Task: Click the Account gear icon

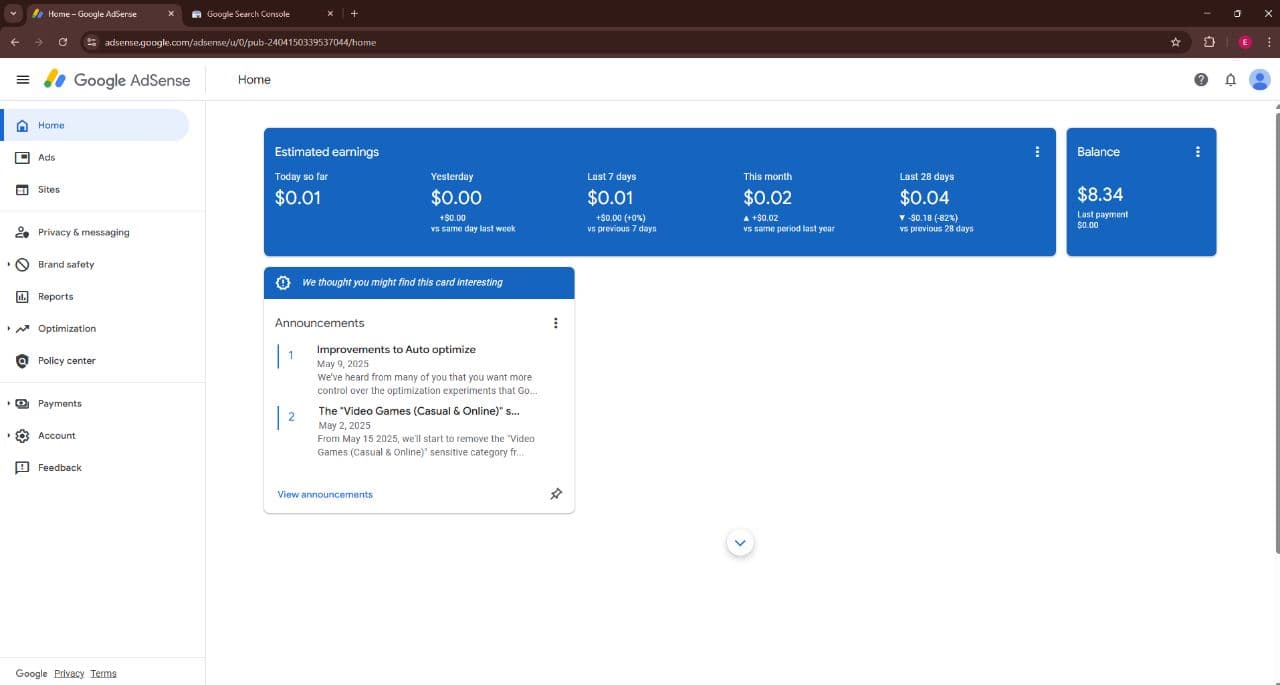Action: (x=22, y=435)
